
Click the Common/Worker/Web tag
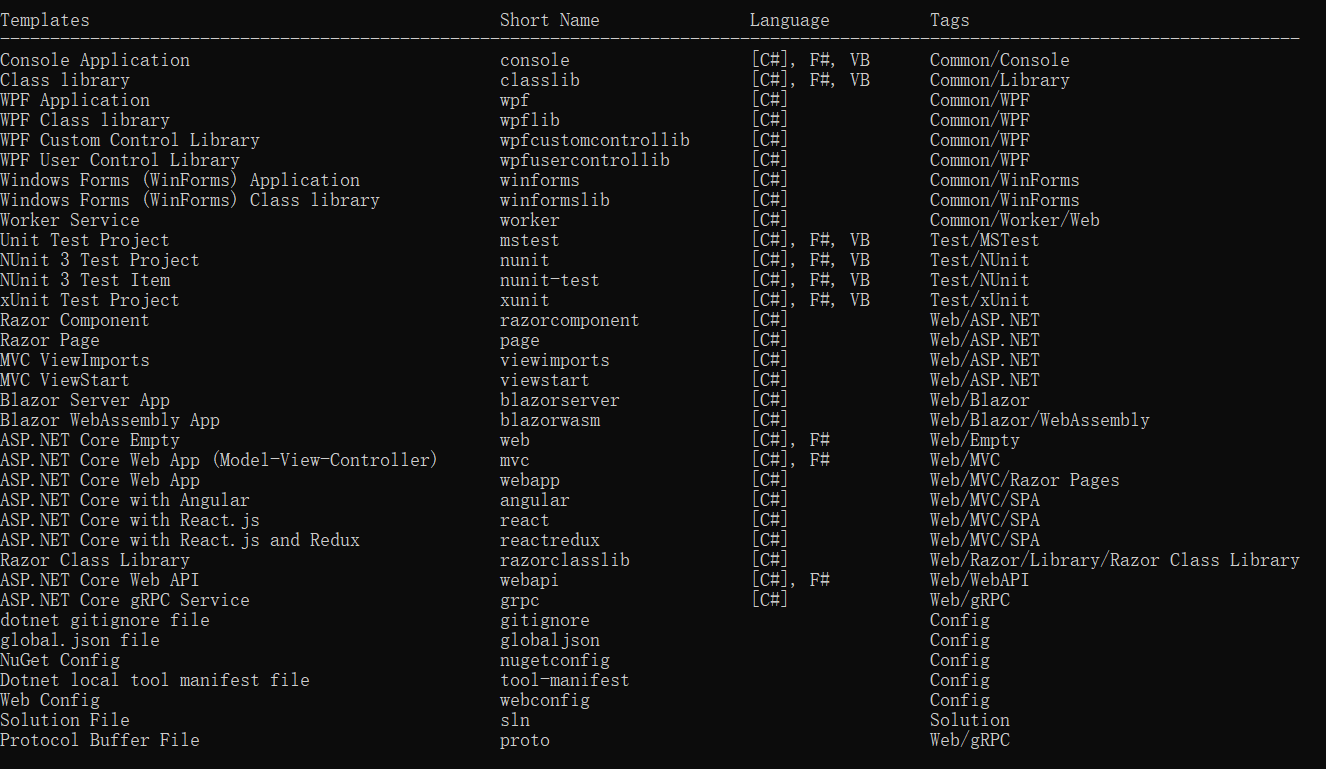(x=1014, y=220)
